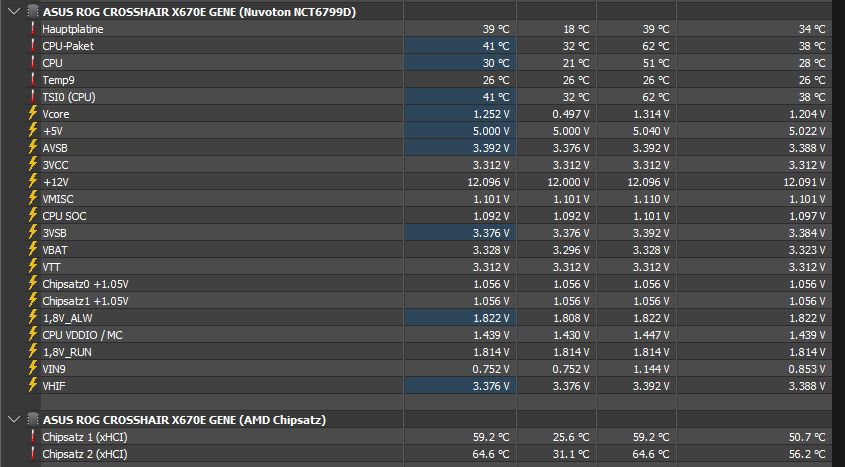Click the lightning icon for VHIF
Screen dimensions: 845x467
[x=33, y=386]
